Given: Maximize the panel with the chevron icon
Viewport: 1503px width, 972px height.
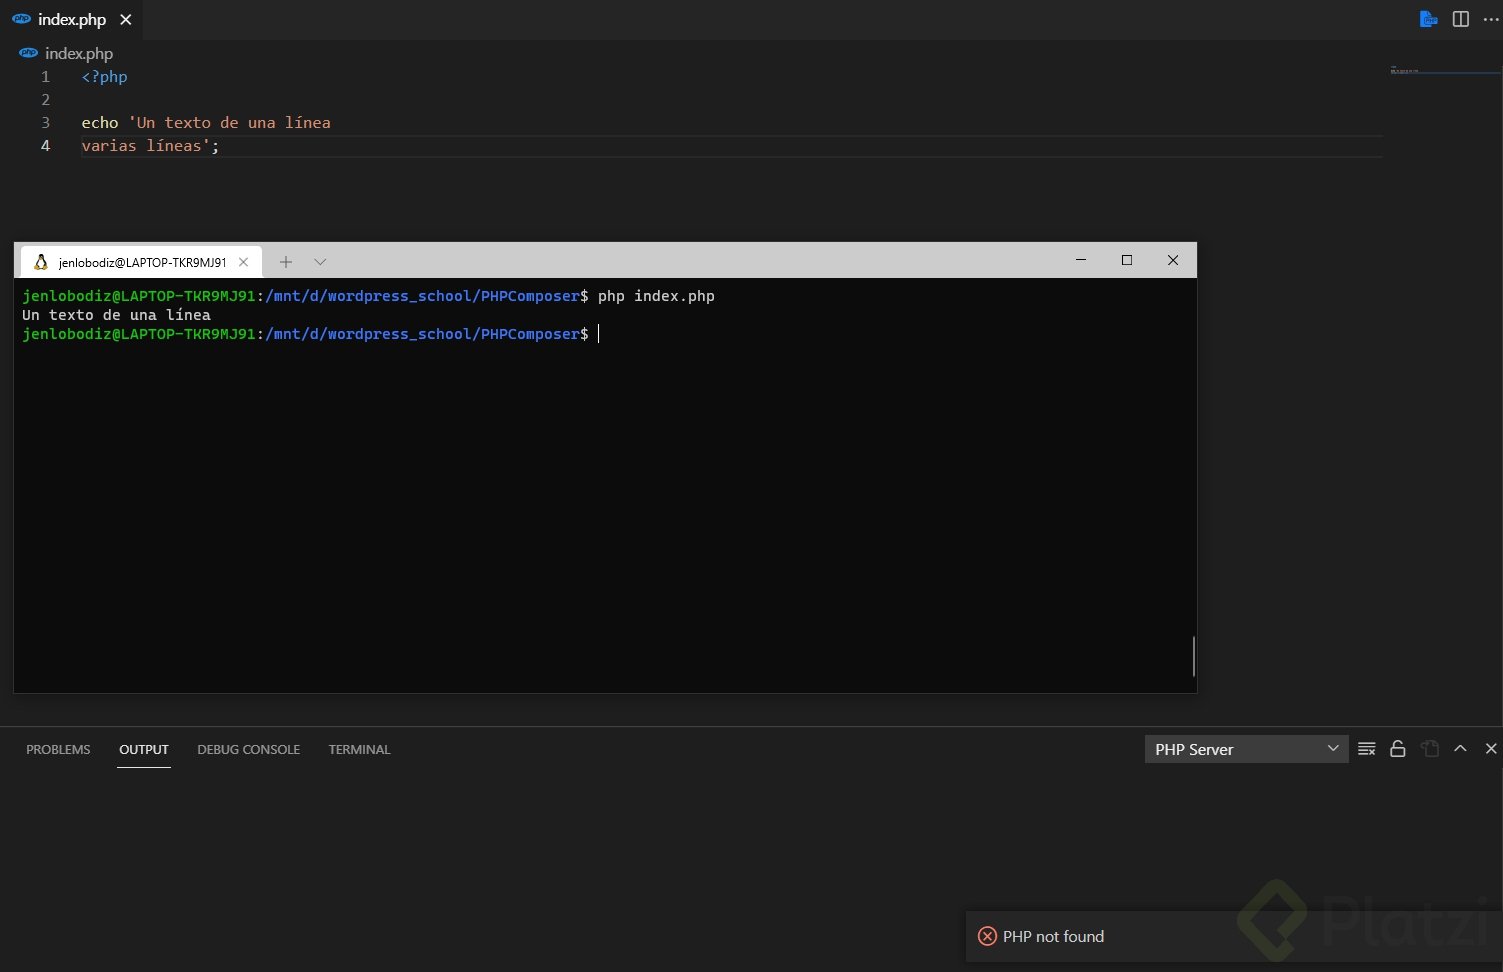Looking at the screenshot, I should click(1460, 748).
